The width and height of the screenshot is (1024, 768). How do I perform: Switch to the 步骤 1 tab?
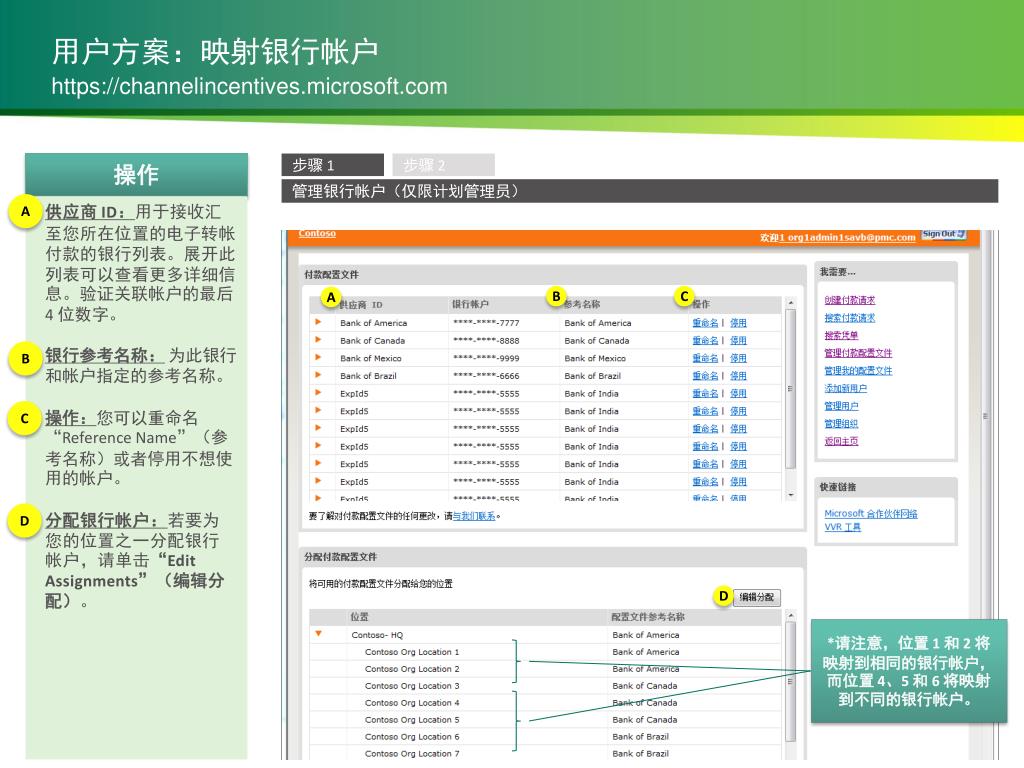[x=332, y=165]
